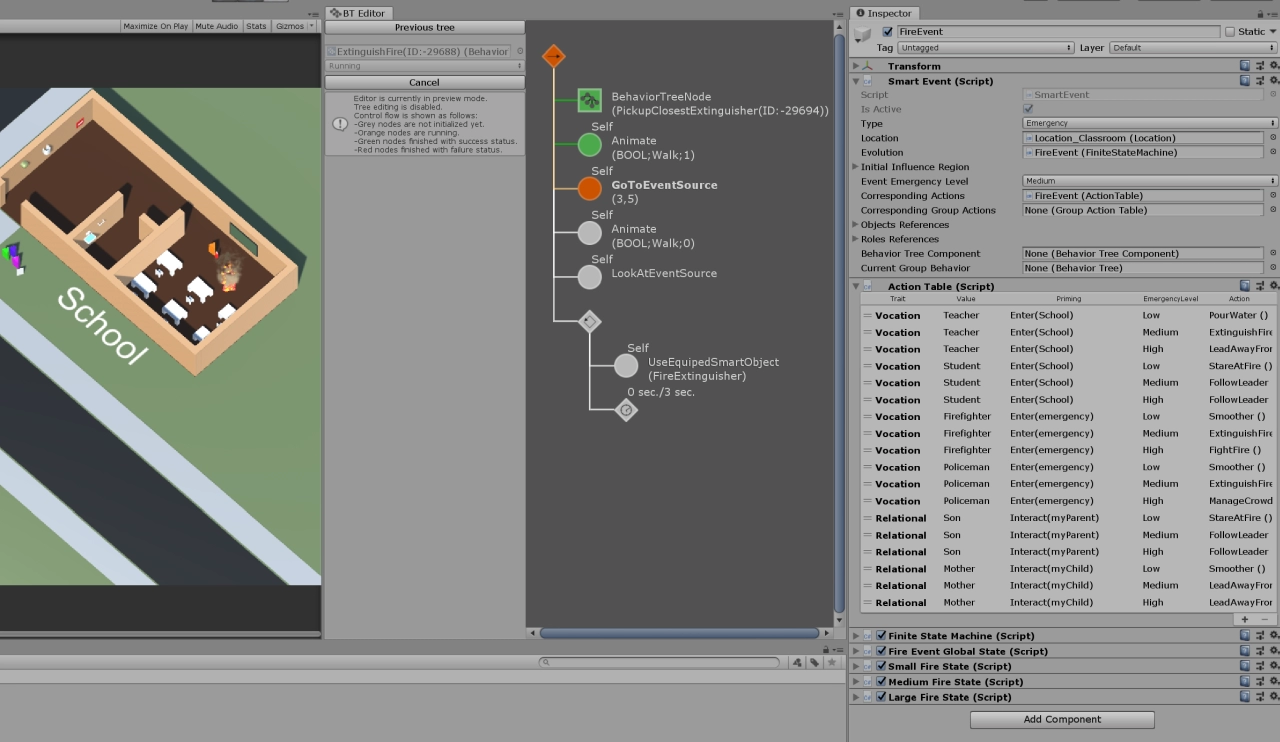
Task: Expand the Transform component
Action: pyautogui.click(x=855, y=65)
